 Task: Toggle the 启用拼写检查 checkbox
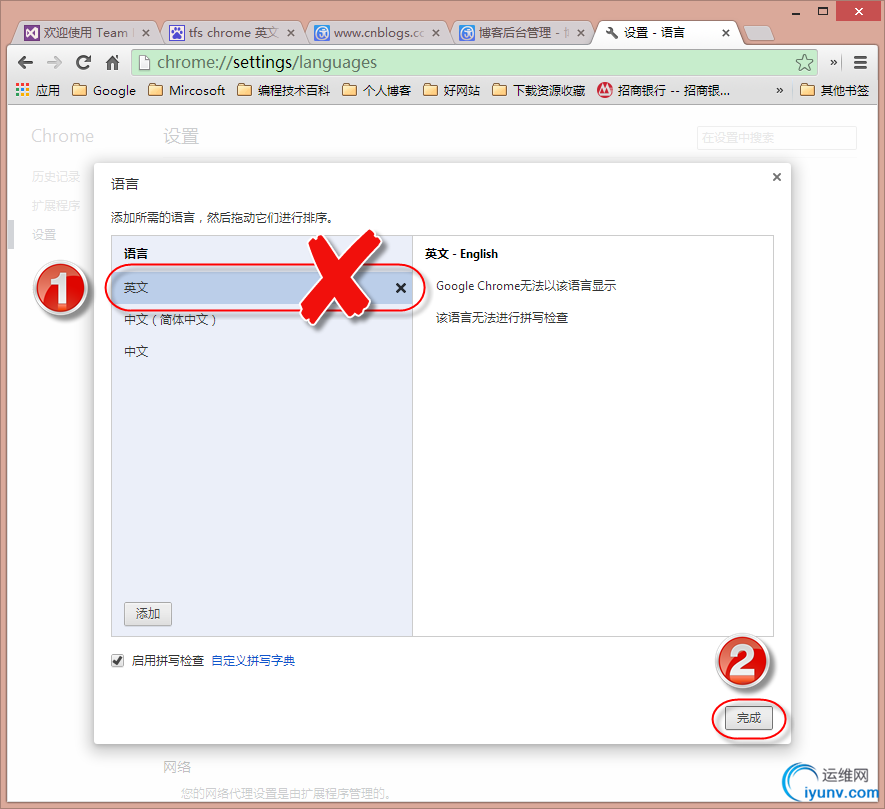click(117, 661)
